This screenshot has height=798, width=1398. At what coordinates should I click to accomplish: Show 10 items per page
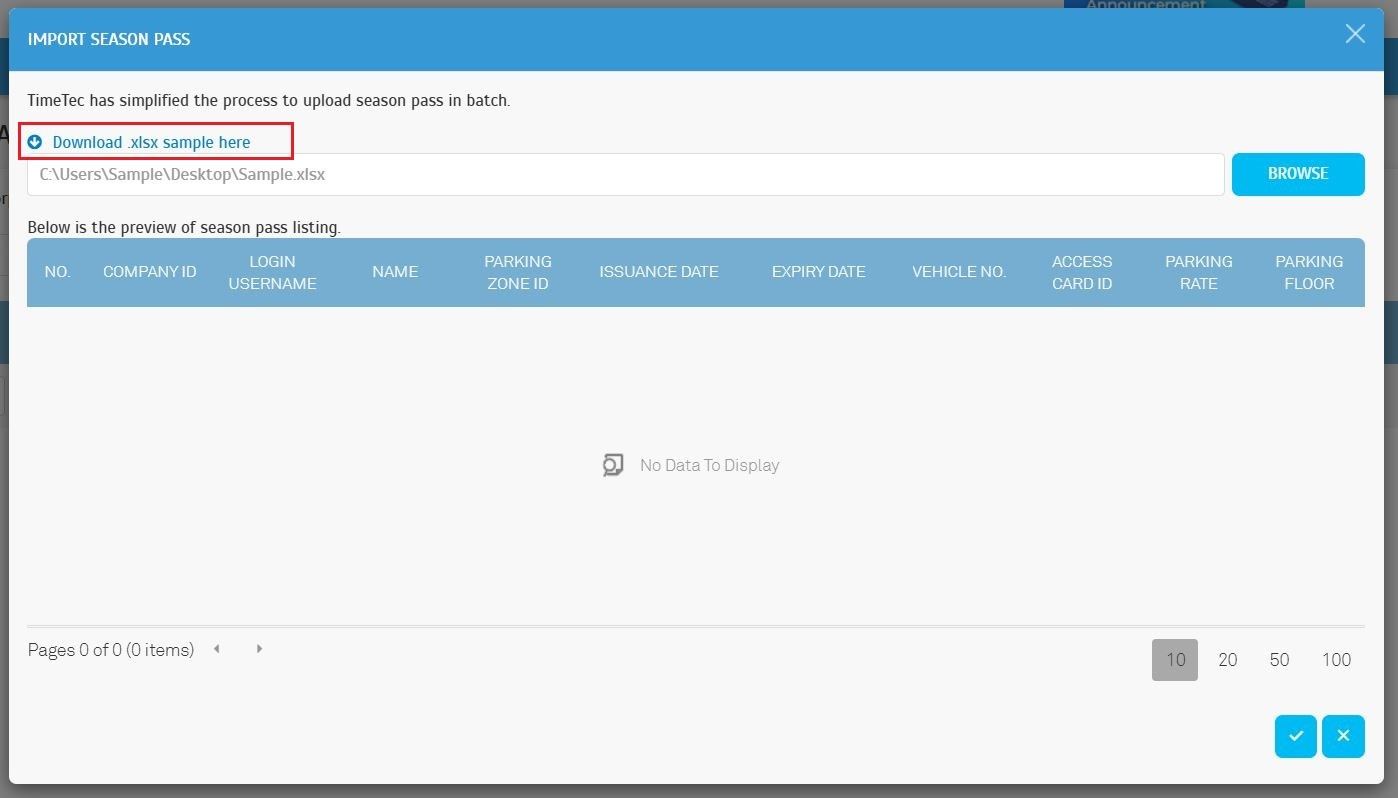coord(1175,660)
